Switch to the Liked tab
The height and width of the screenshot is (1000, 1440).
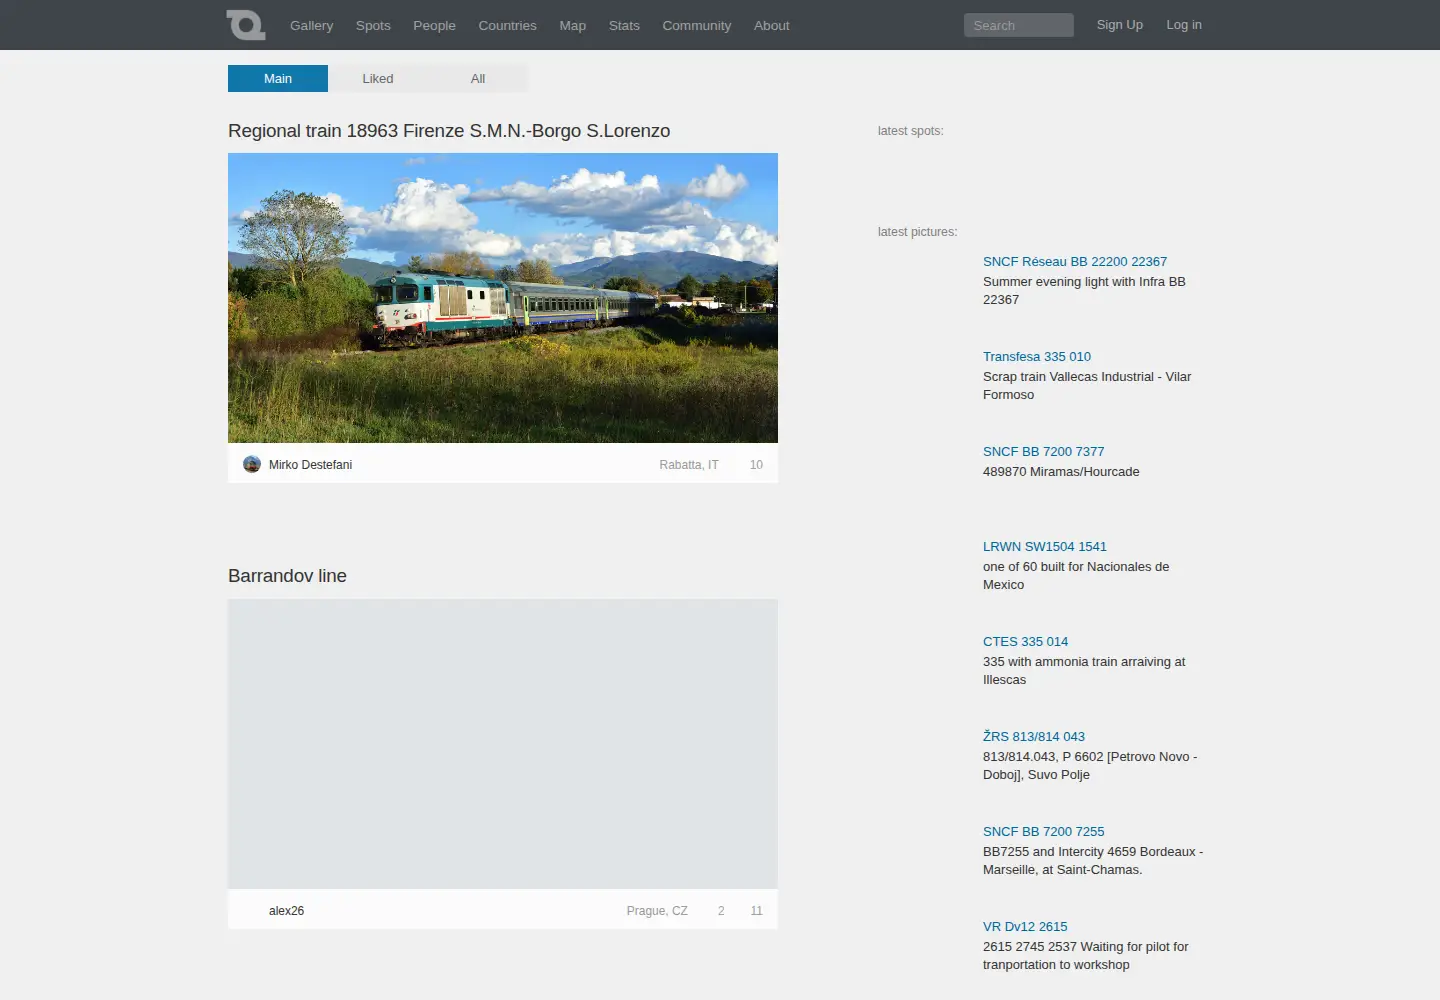pyautogui.click(x=378, y=78)
